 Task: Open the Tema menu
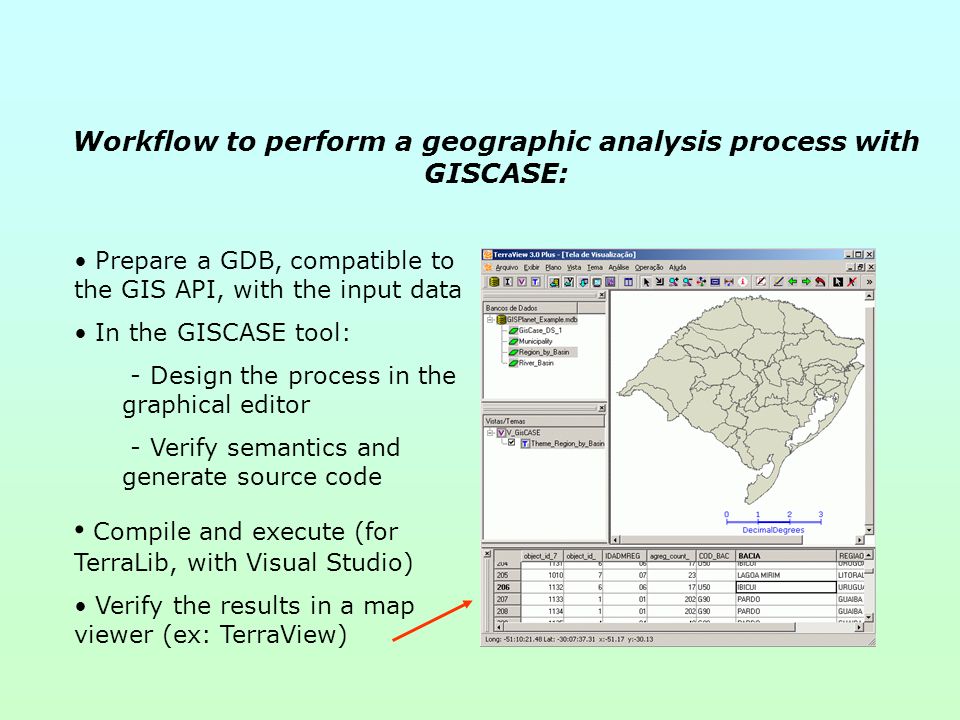595,268
